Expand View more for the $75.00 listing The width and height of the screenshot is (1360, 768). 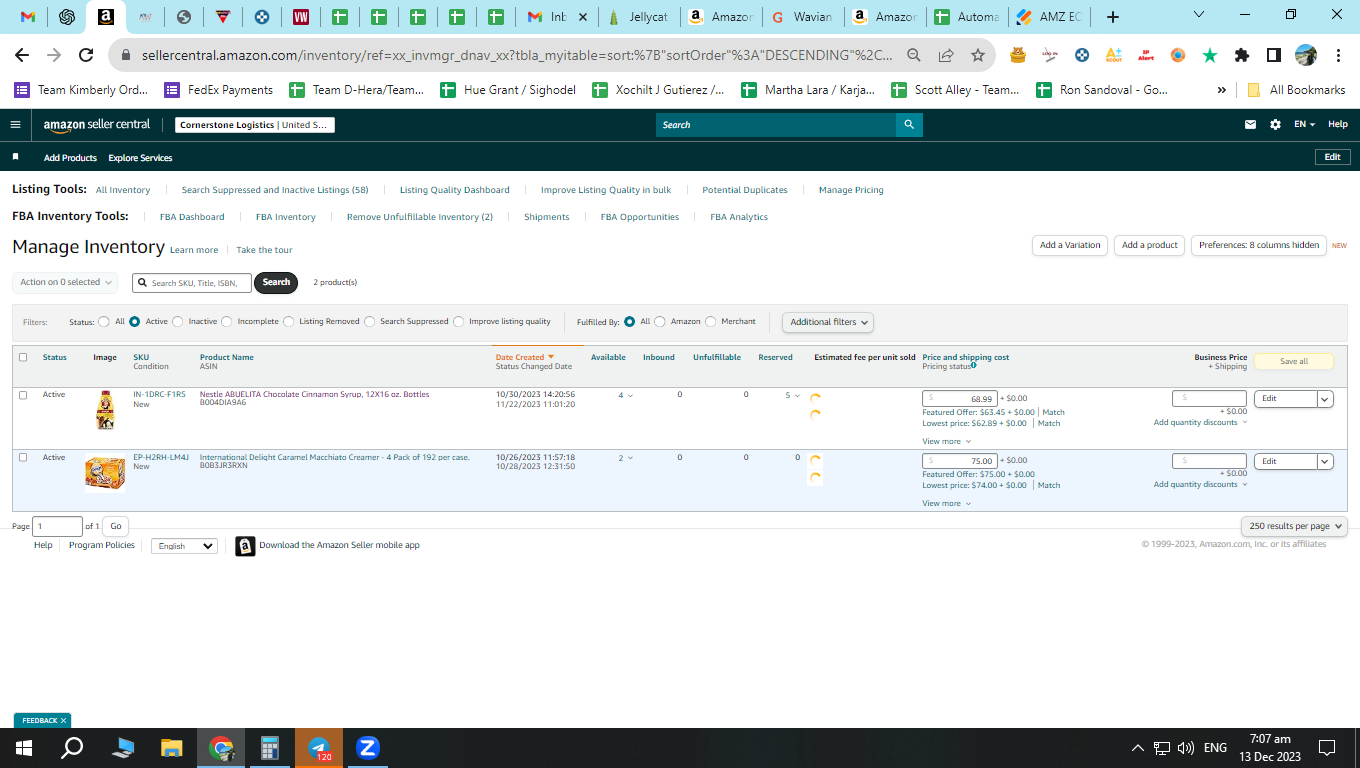946,503
